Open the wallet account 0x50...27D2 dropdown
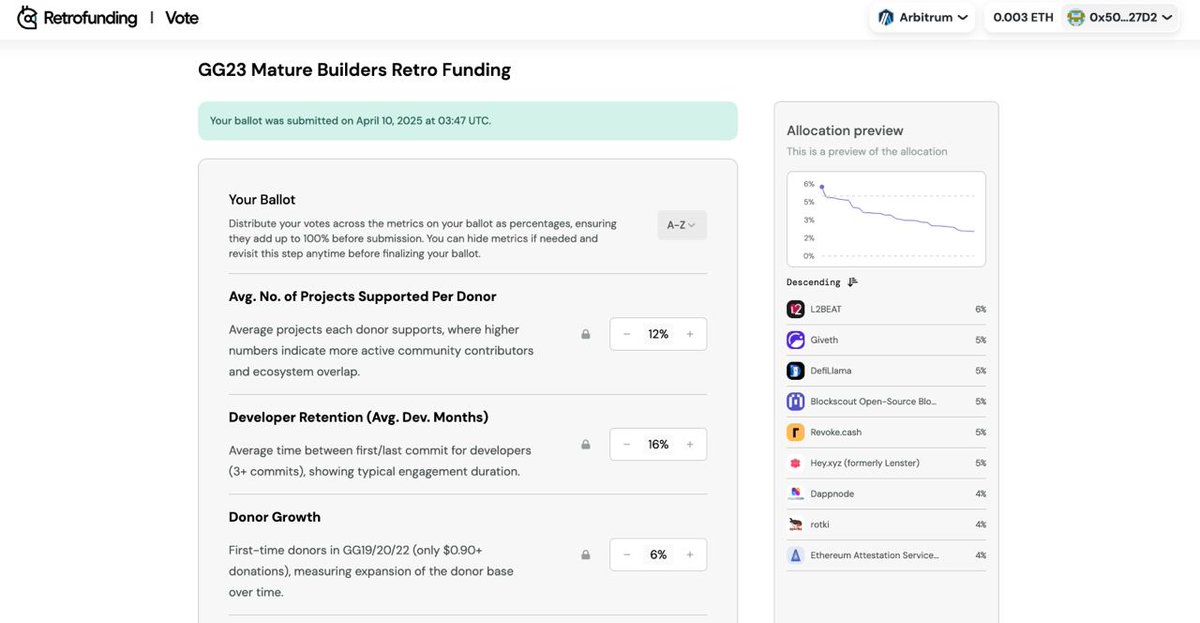 1120,17
